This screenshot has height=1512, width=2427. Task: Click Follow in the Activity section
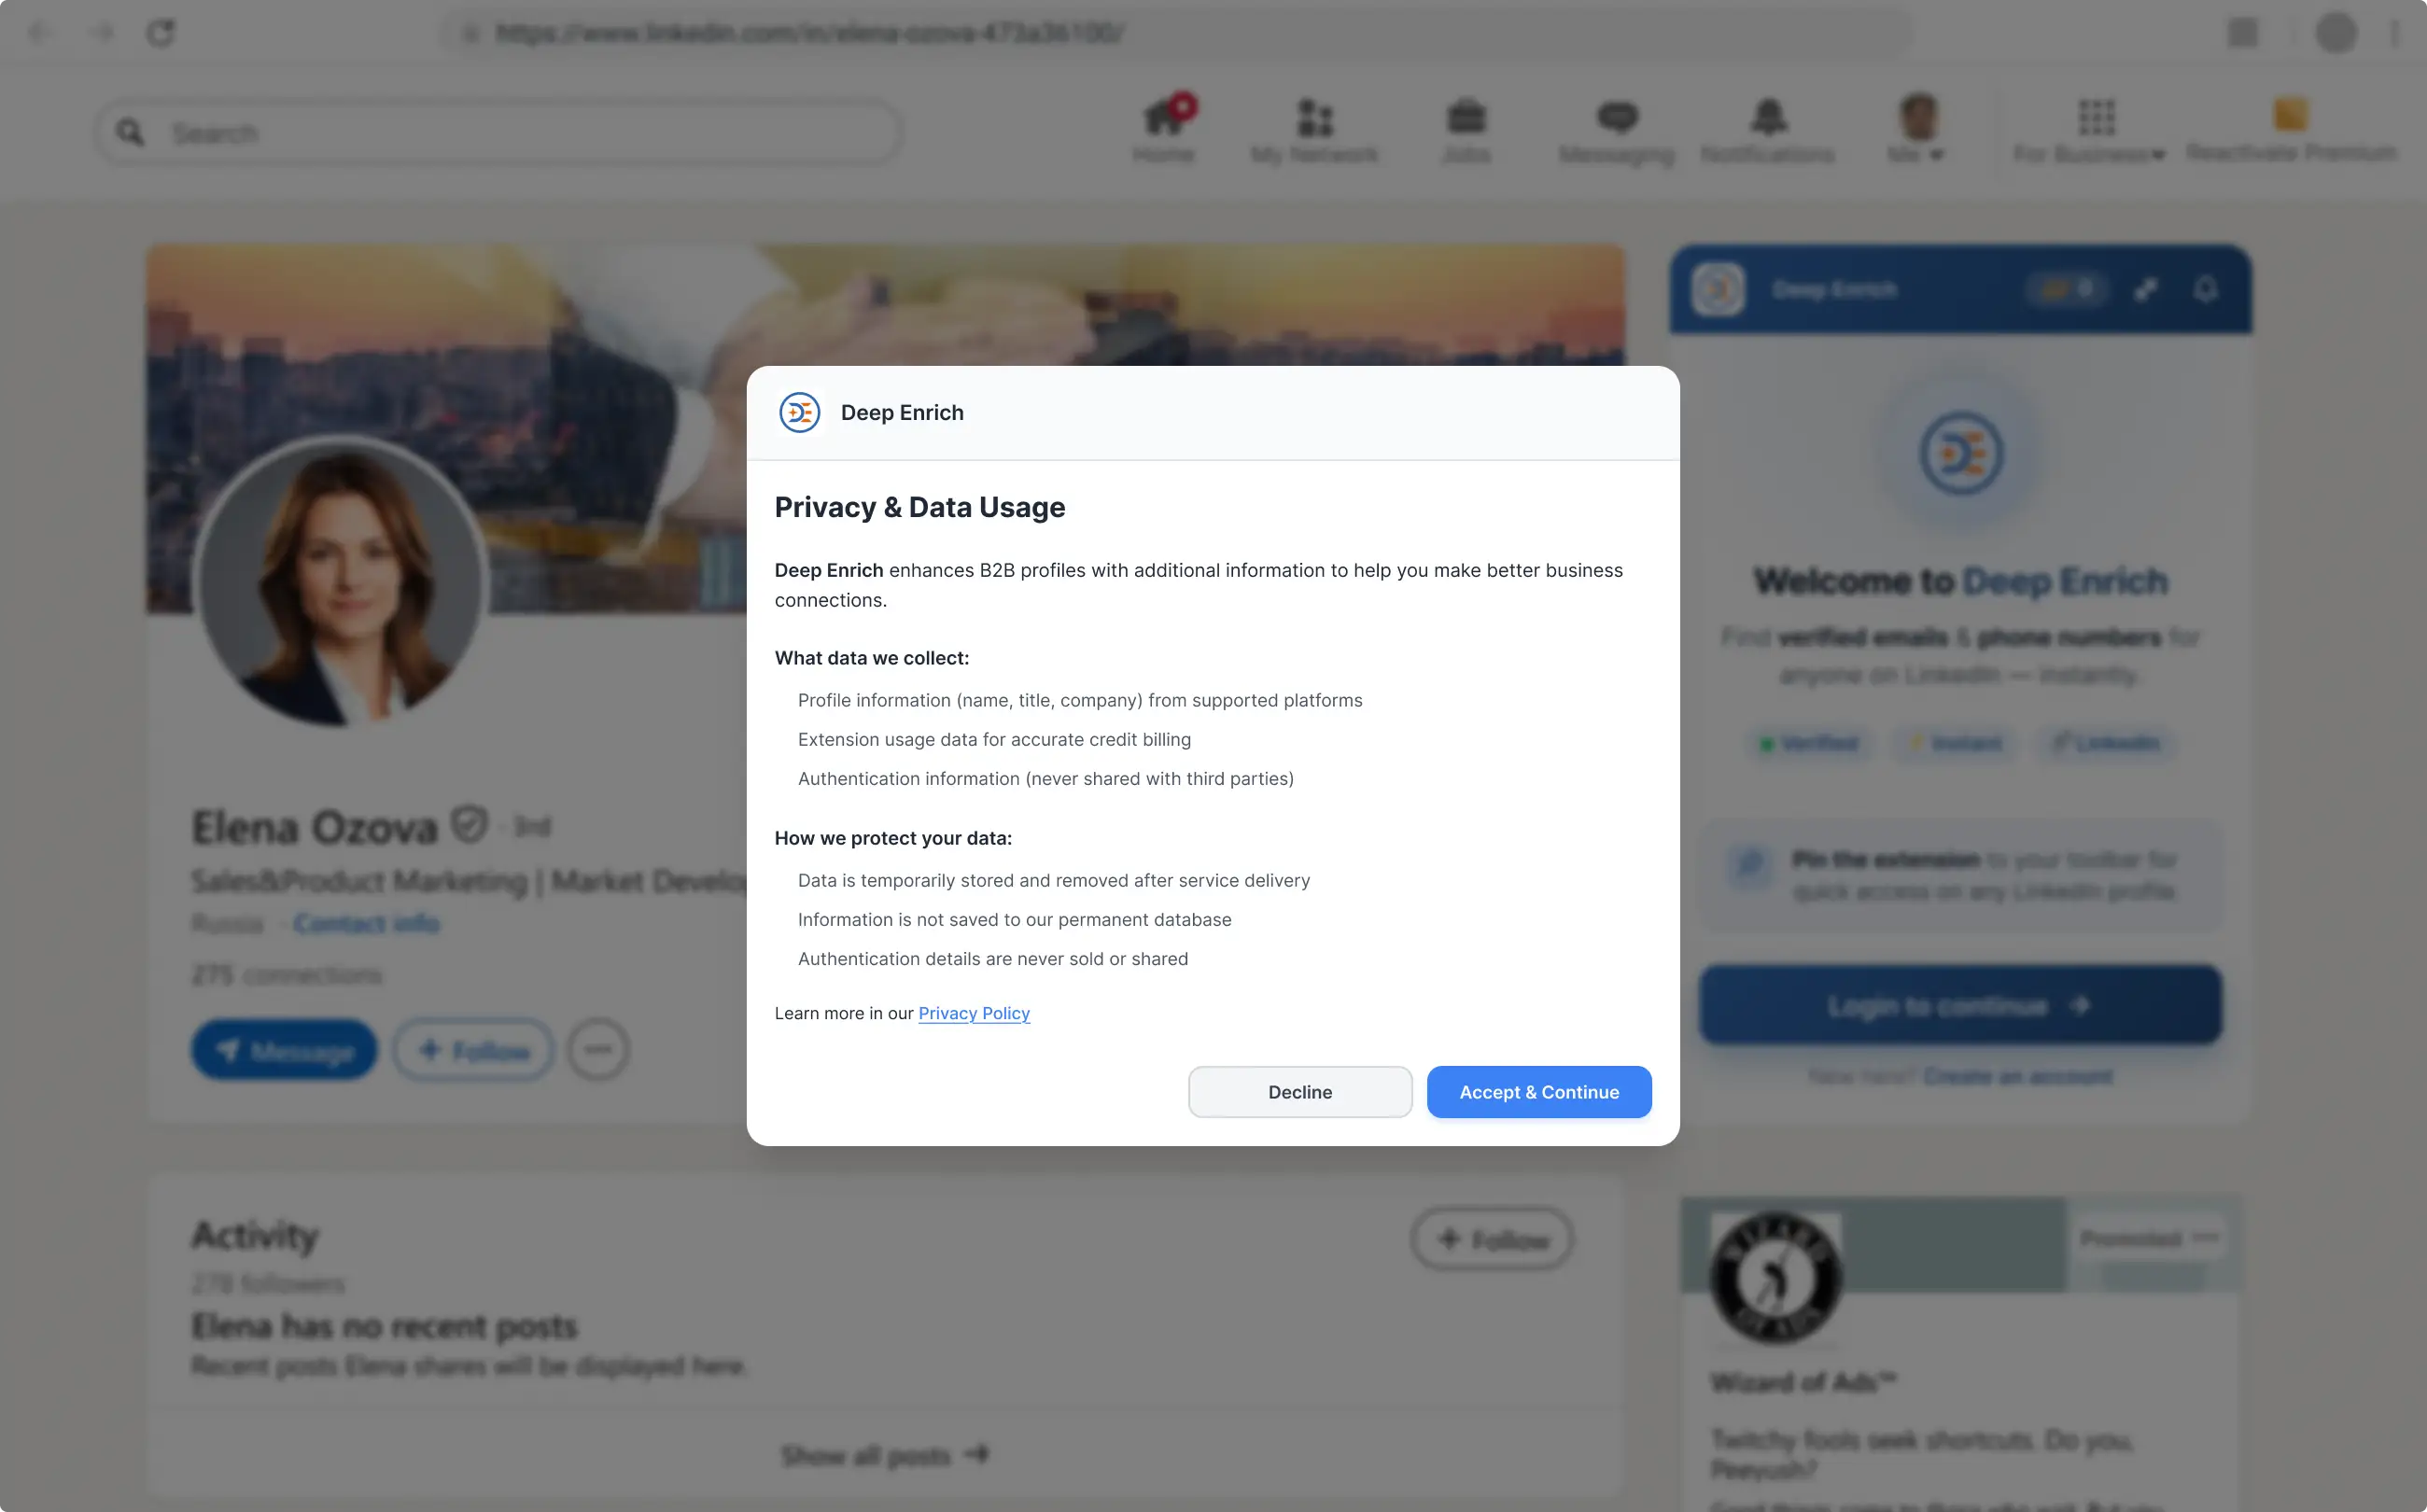[x=1492, y=1240]
